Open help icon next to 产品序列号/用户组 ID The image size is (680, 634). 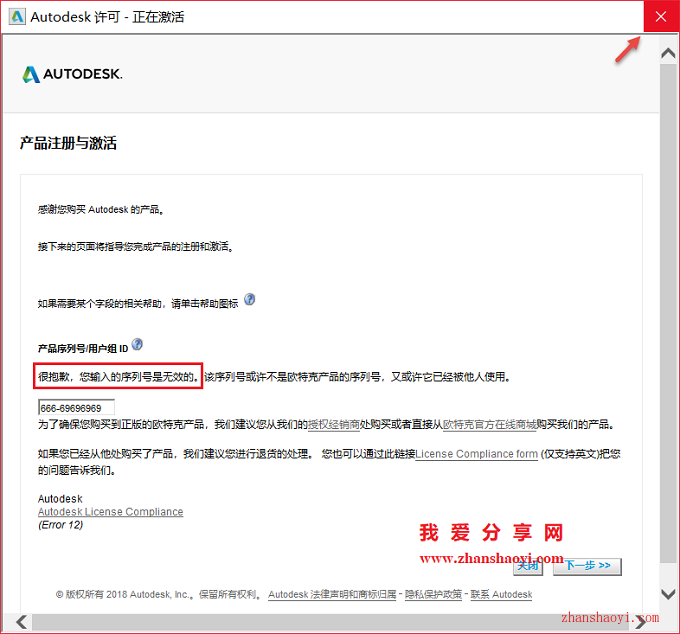point(137,344)
